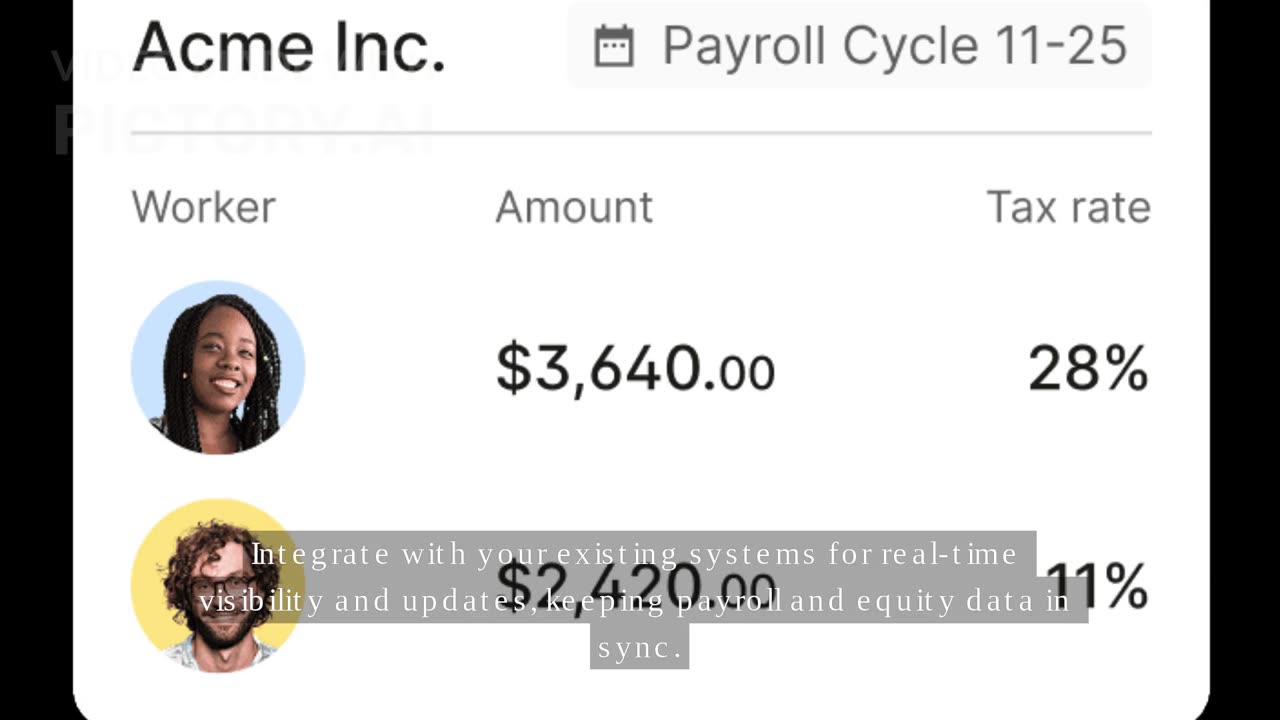Click the Tax rate column header
The width and height of the screenshot is (1280, 720).
click(1068, 207)
